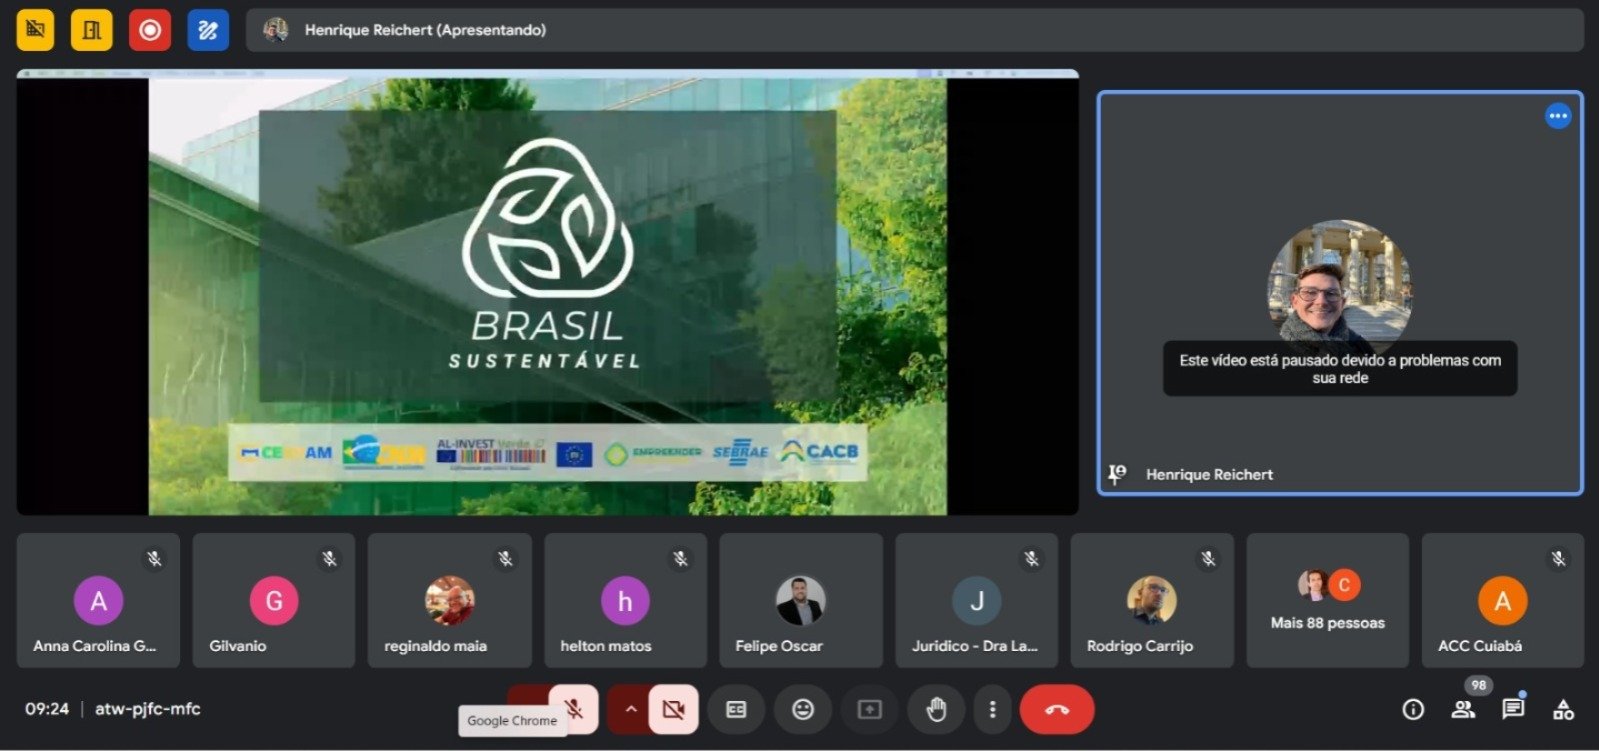
Task: Select Henrique Reichert's circular profile photo
Action: click(x=1339, y=290)
